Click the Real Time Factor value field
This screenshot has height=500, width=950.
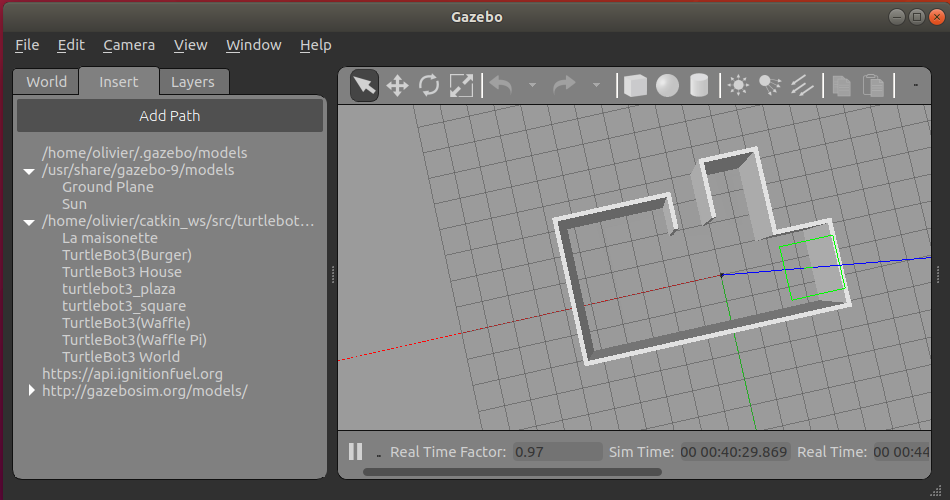tap(557, 452)
